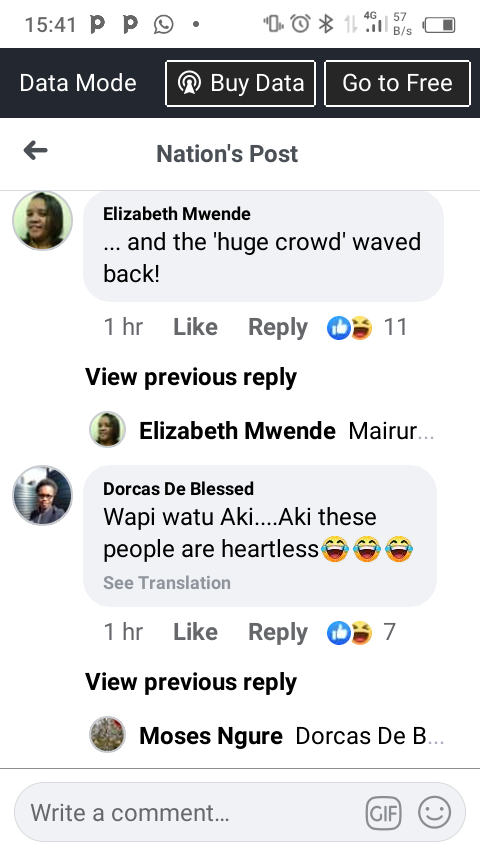Like Elizabeth Mwende's comment
The width and height of the screenshot is (480, 854).
coord(195,327)
